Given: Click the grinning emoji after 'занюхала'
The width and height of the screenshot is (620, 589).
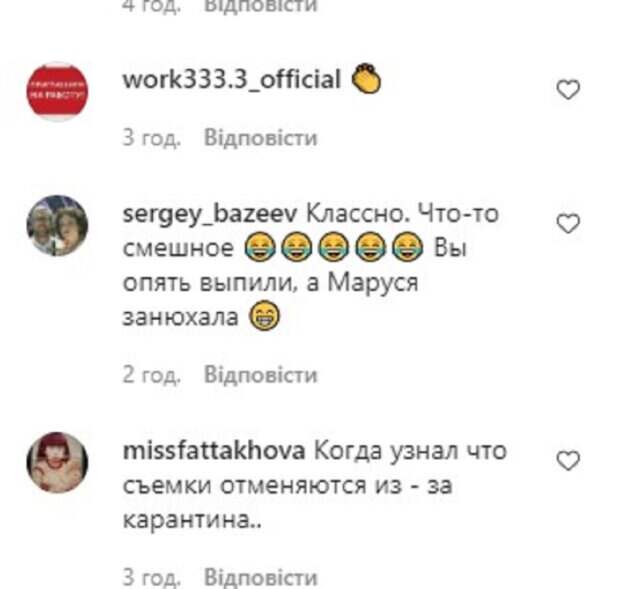Looking at the screenshot, I should coord(265,315).
